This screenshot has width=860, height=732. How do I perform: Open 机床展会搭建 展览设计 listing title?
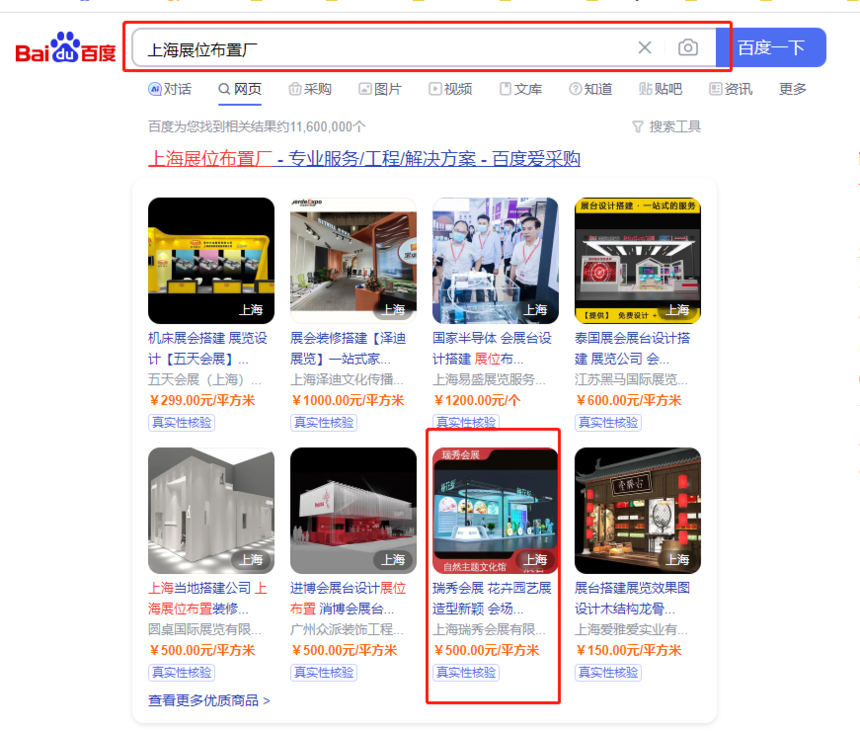point(208,348)
